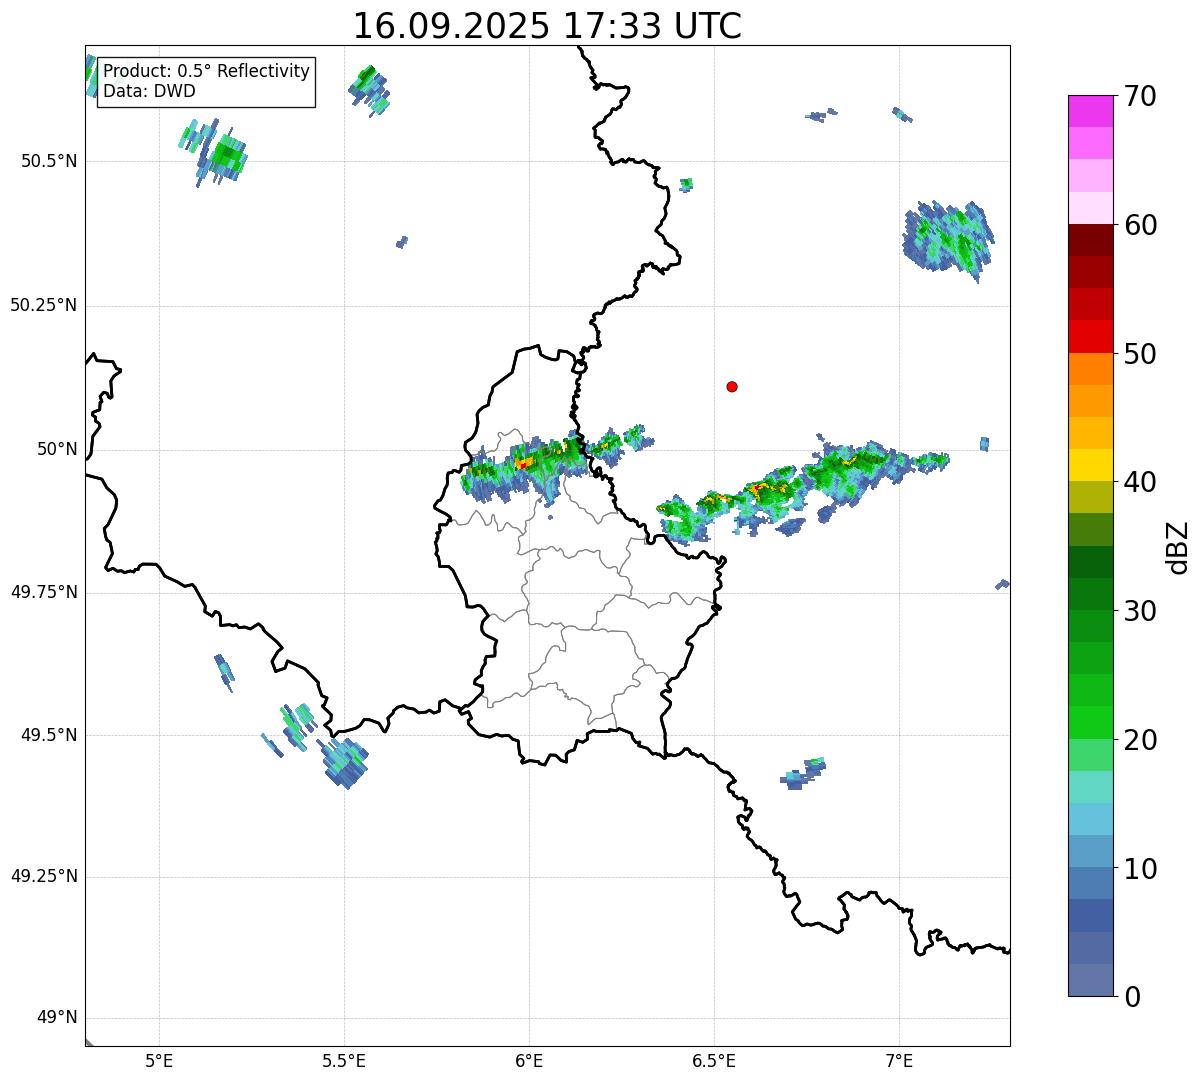Select the 20 tick on colorbar

click(1140, 740)
